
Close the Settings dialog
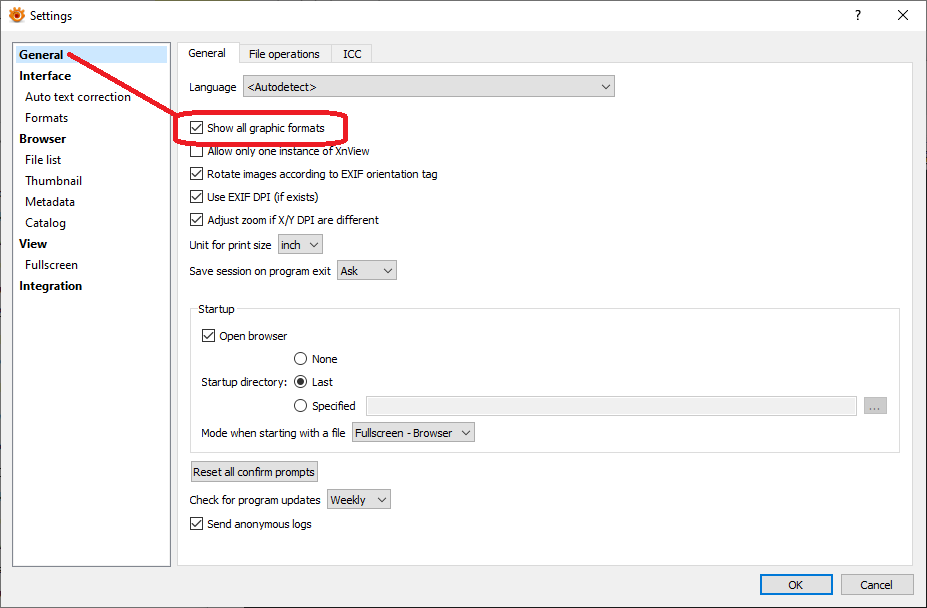pyautogui.click(x=903, y=15)
